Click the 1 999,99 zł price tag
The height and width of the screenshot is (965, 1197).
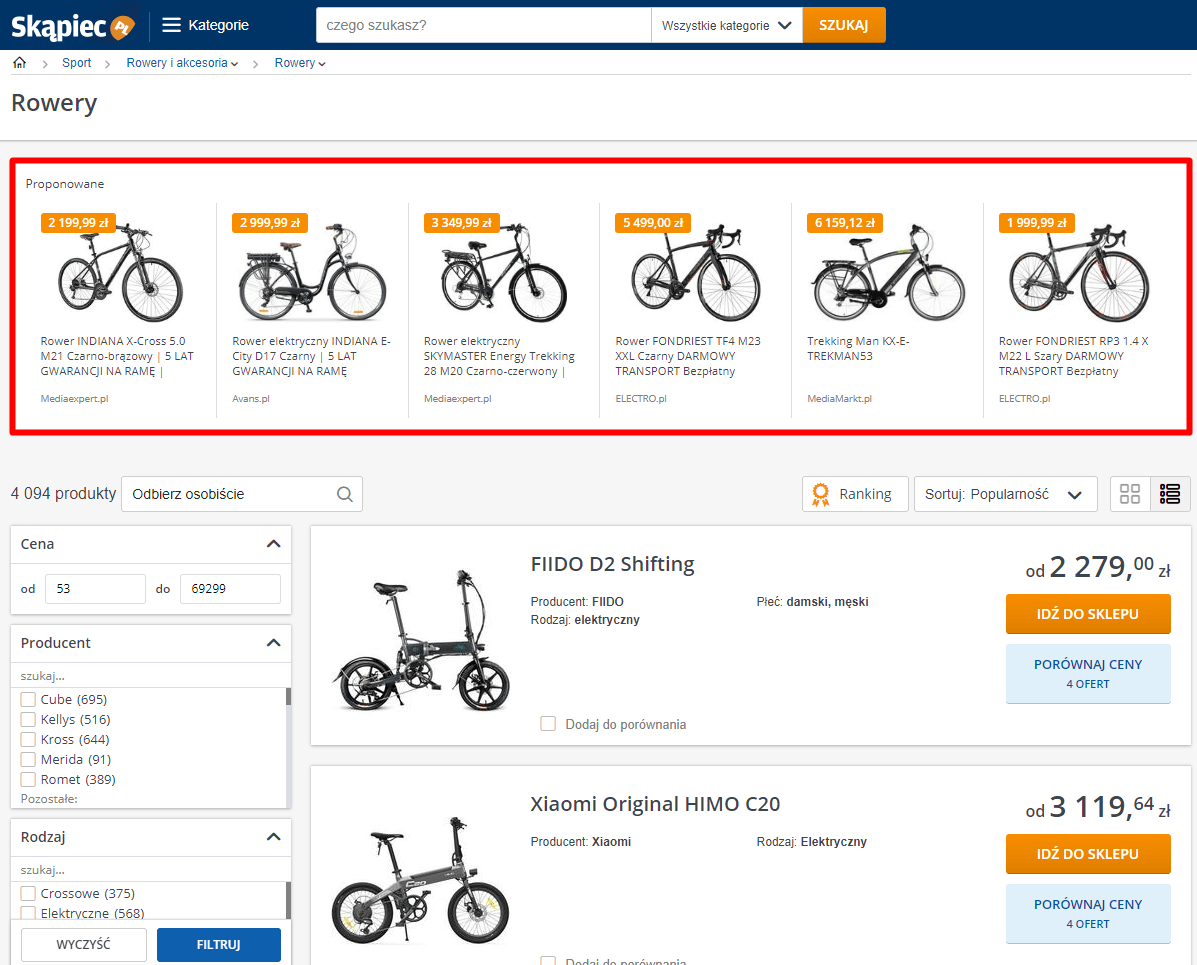click(1036, 223)
